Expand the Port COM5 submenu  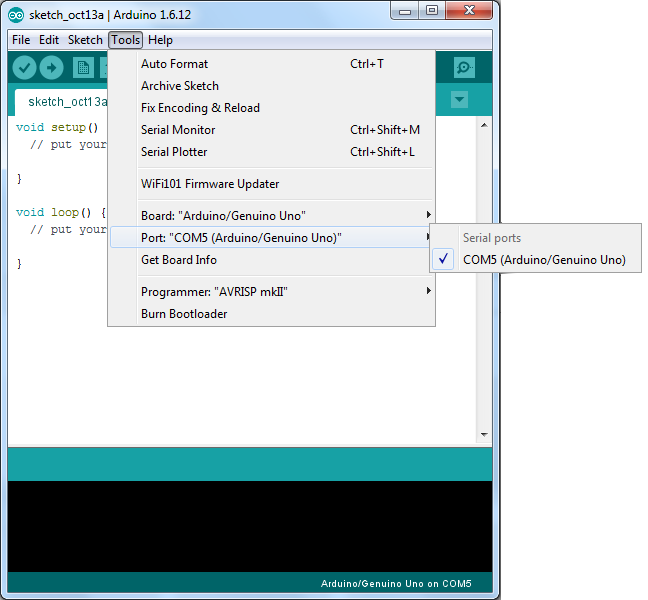click(271, 238)
